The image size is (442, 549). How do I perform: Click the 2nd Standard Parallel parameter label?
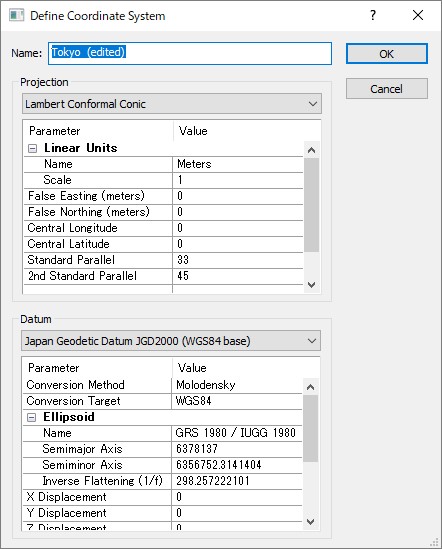point(83,276)
